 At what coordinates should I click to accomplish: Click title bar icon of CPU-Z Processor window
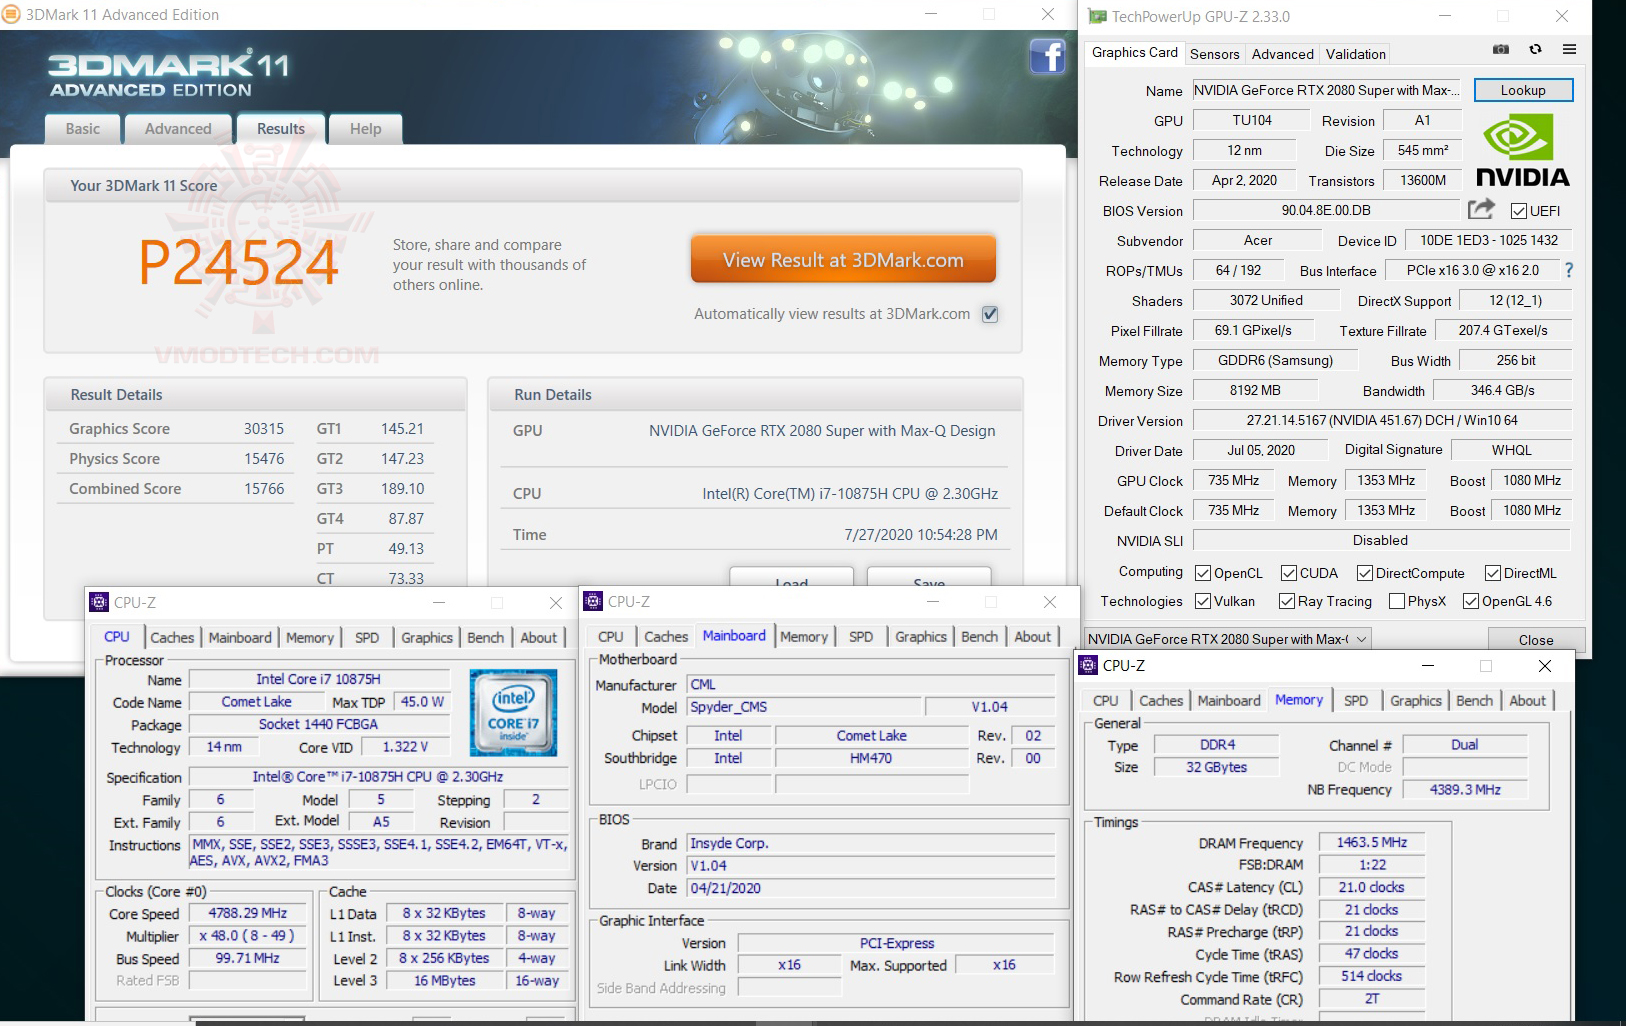(x=99, y=602)
